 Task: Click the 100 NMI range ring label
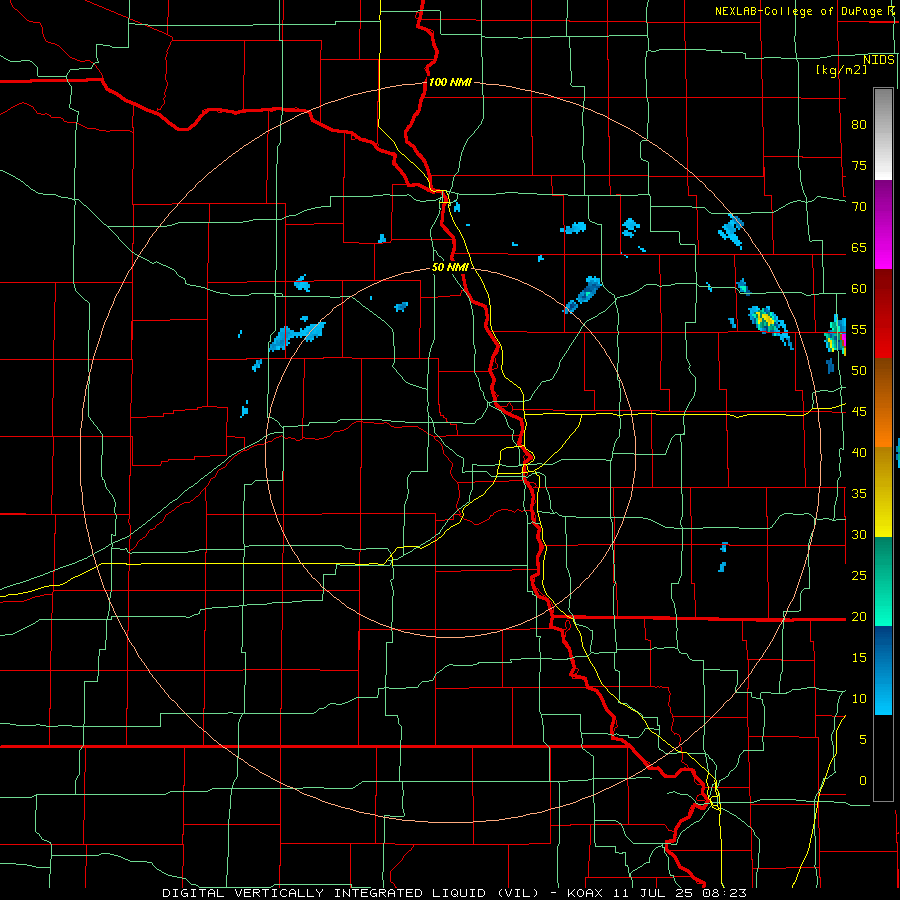[x=451, y=82]
